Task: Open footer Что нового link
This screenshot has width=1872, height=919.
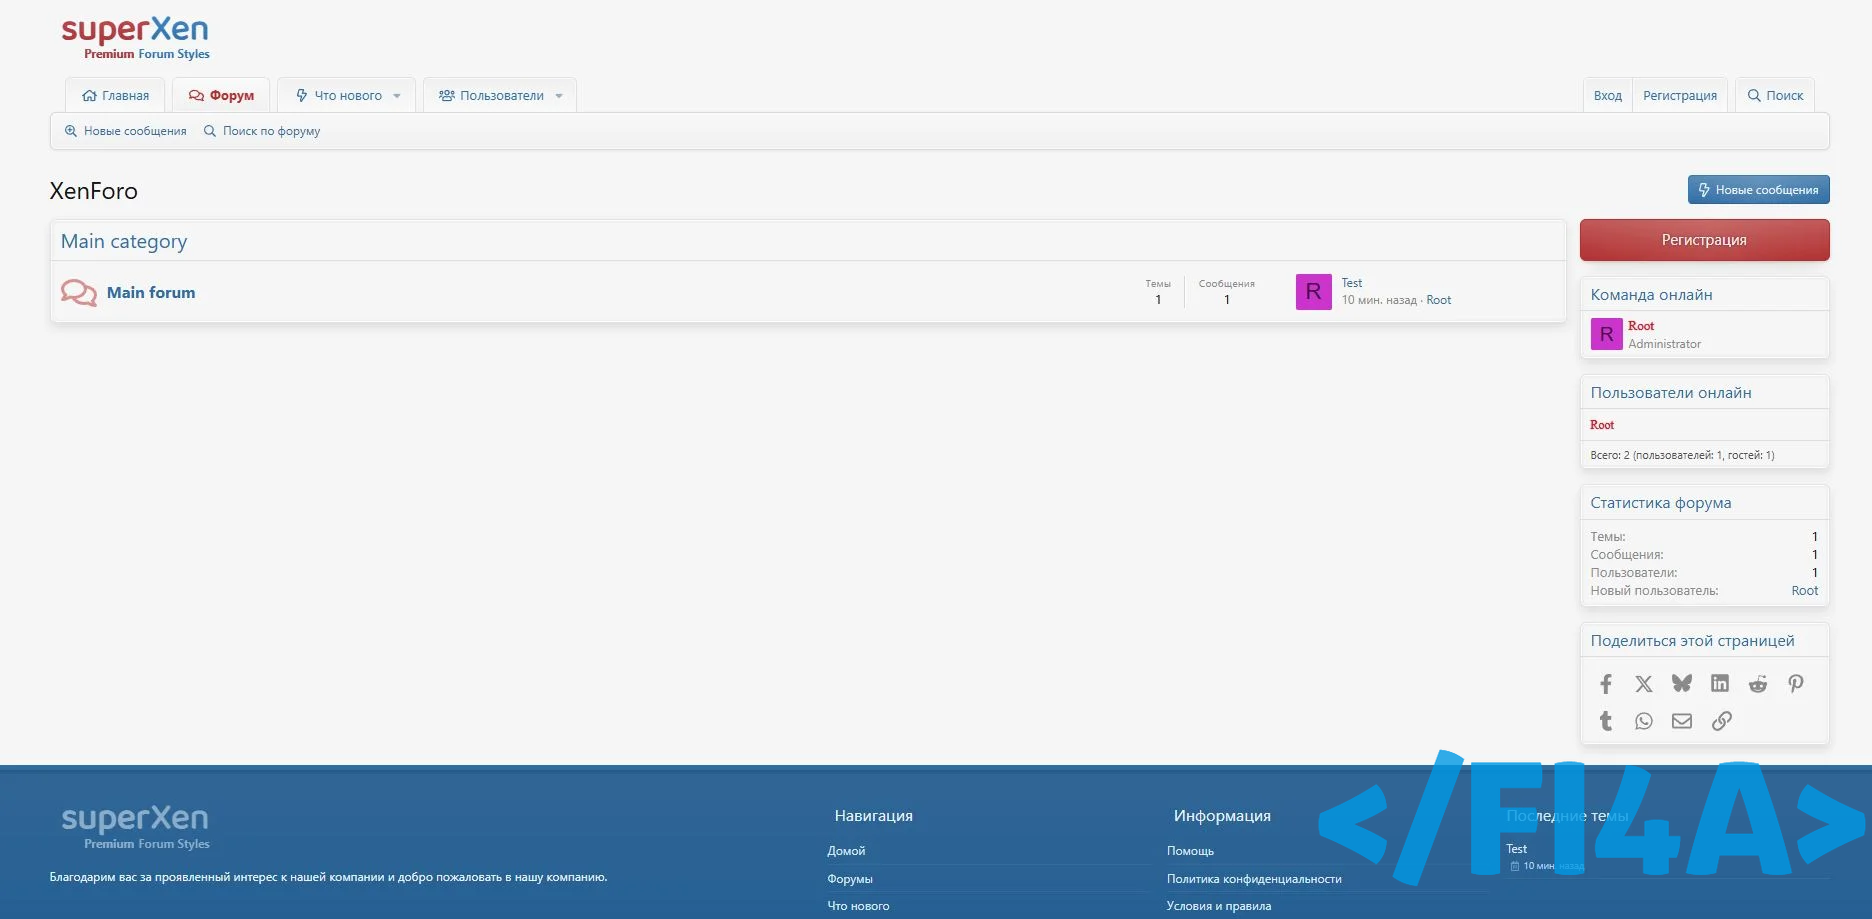Action: point(858,906)
